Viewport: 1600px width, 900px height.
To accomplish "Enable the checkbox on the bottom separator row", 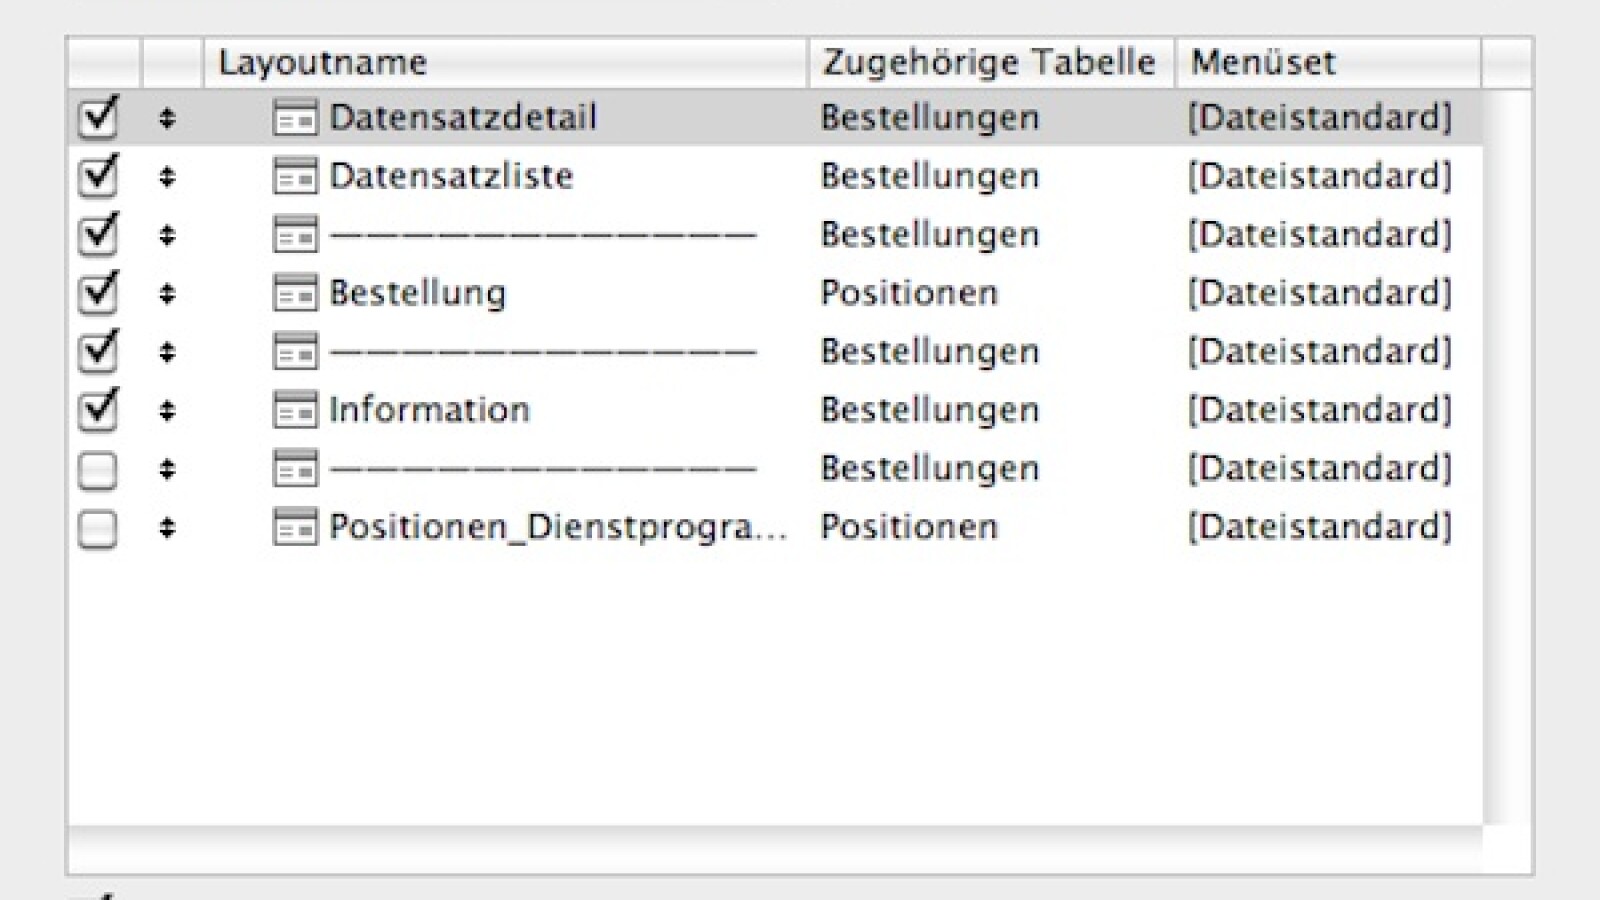I will 98,467.
